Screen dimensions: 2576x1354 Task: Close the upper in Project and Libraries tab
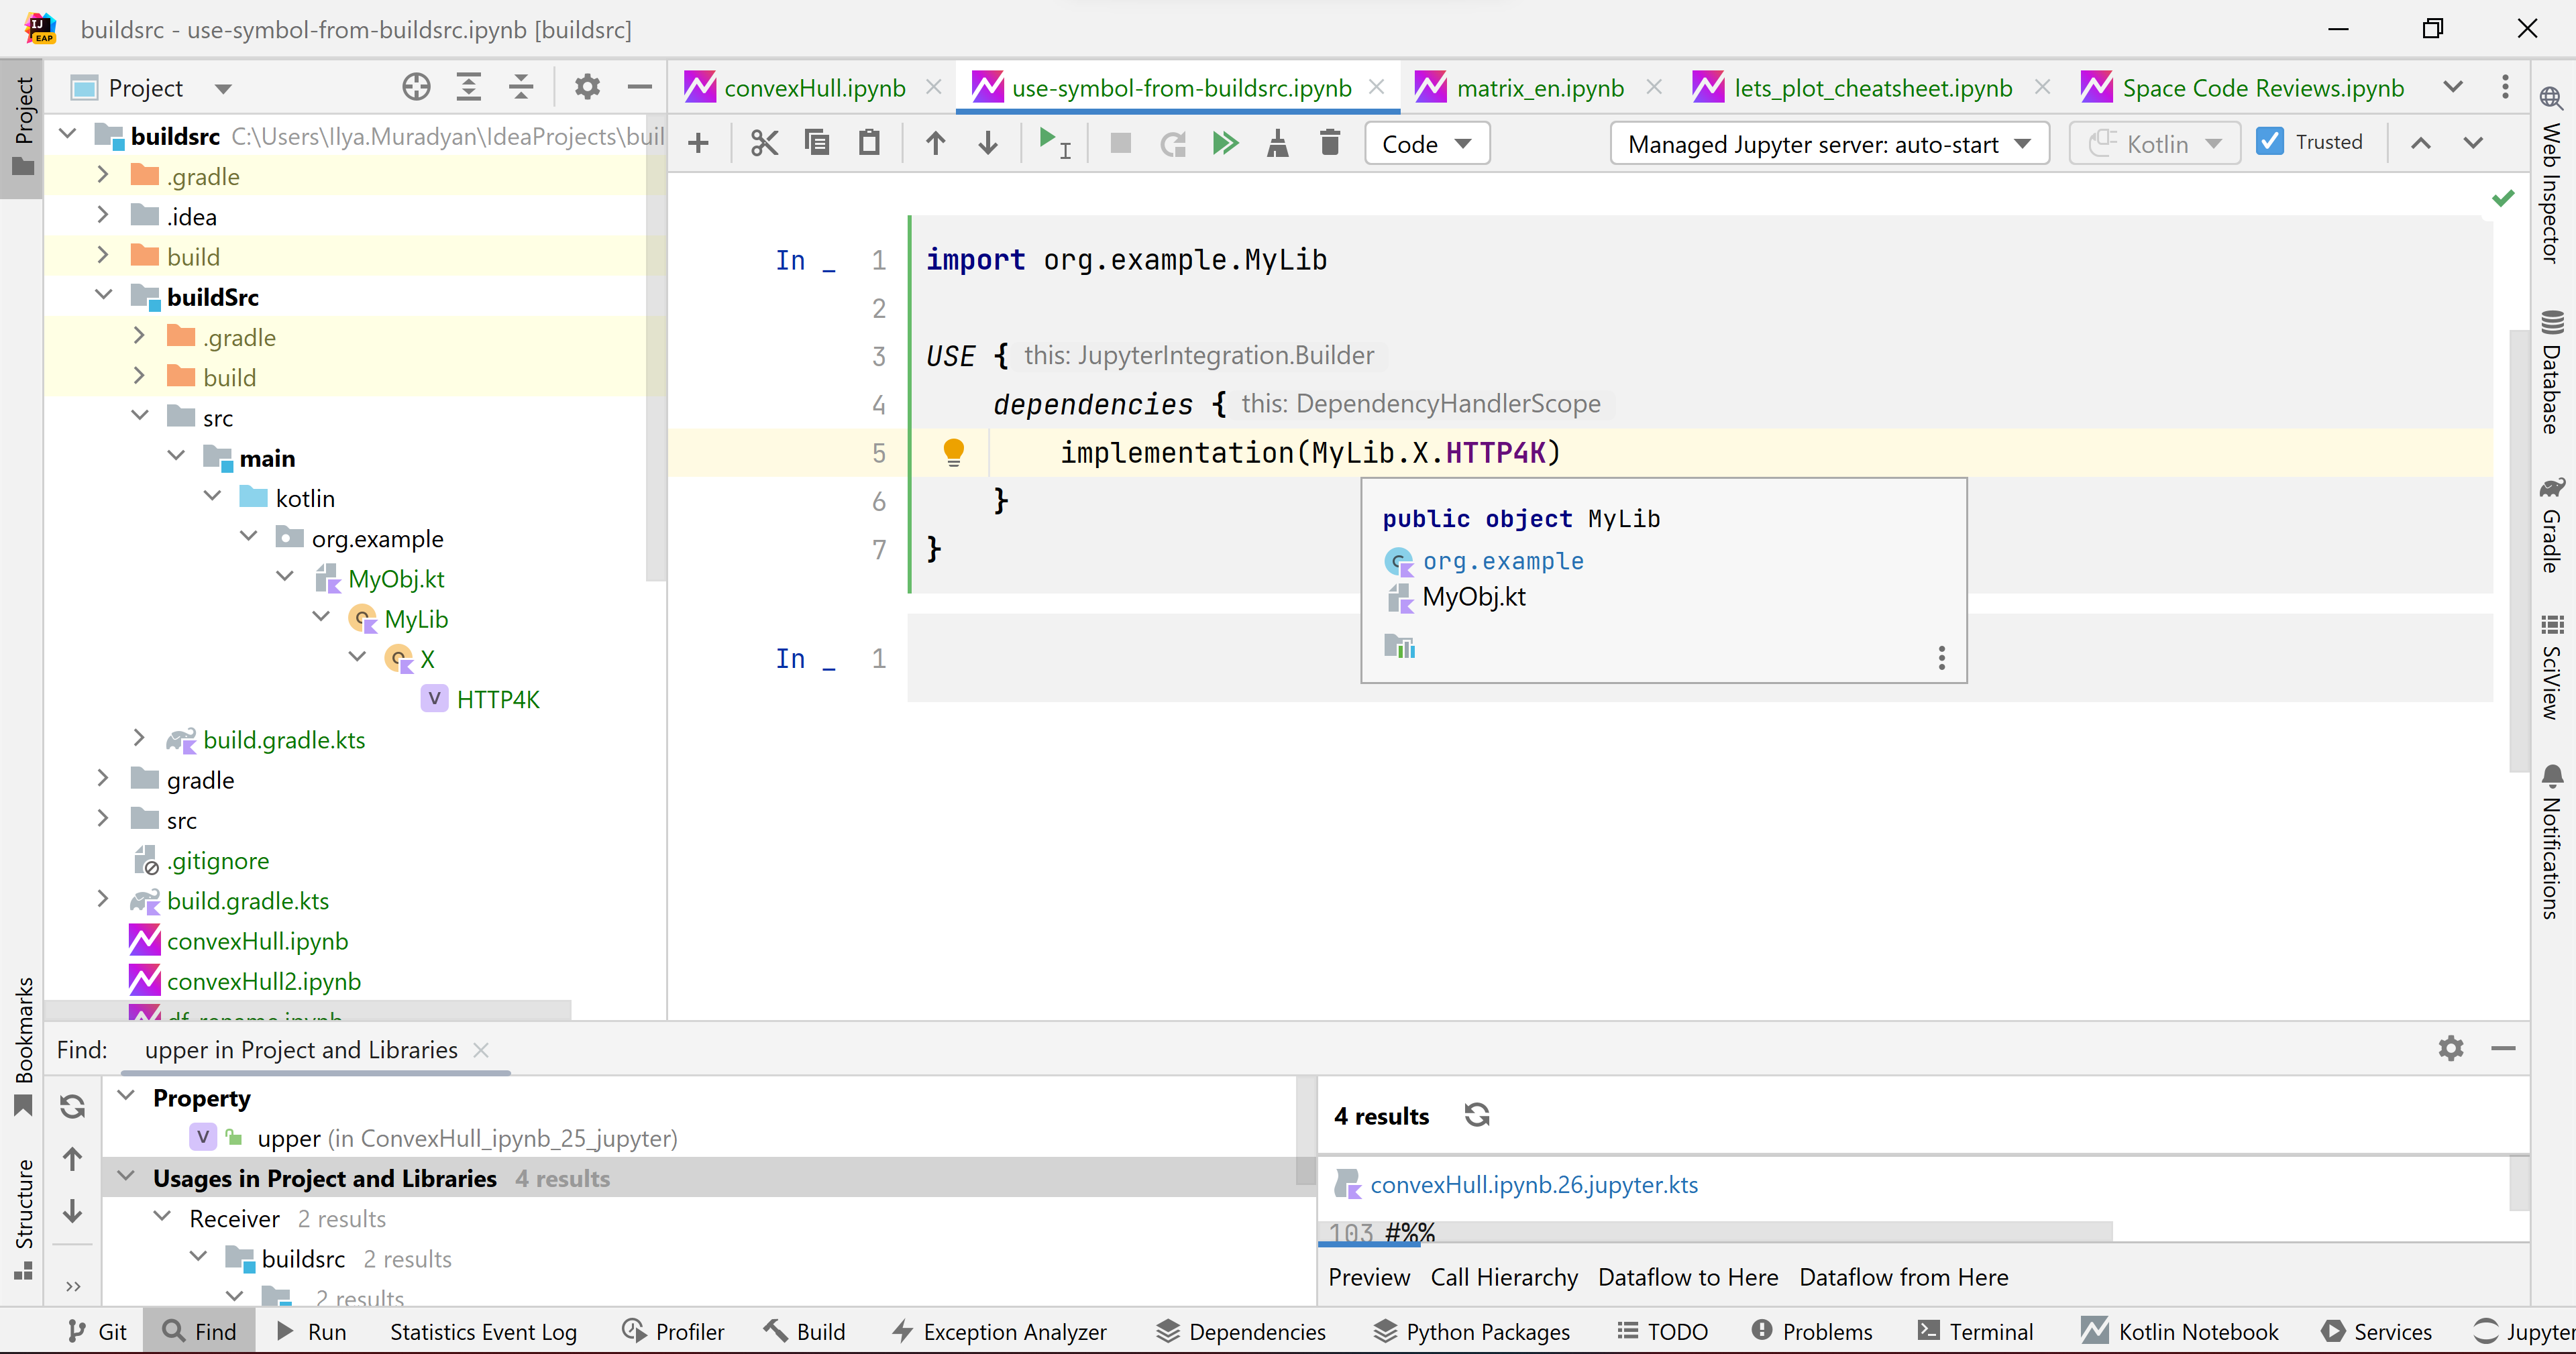[481, 1049]
